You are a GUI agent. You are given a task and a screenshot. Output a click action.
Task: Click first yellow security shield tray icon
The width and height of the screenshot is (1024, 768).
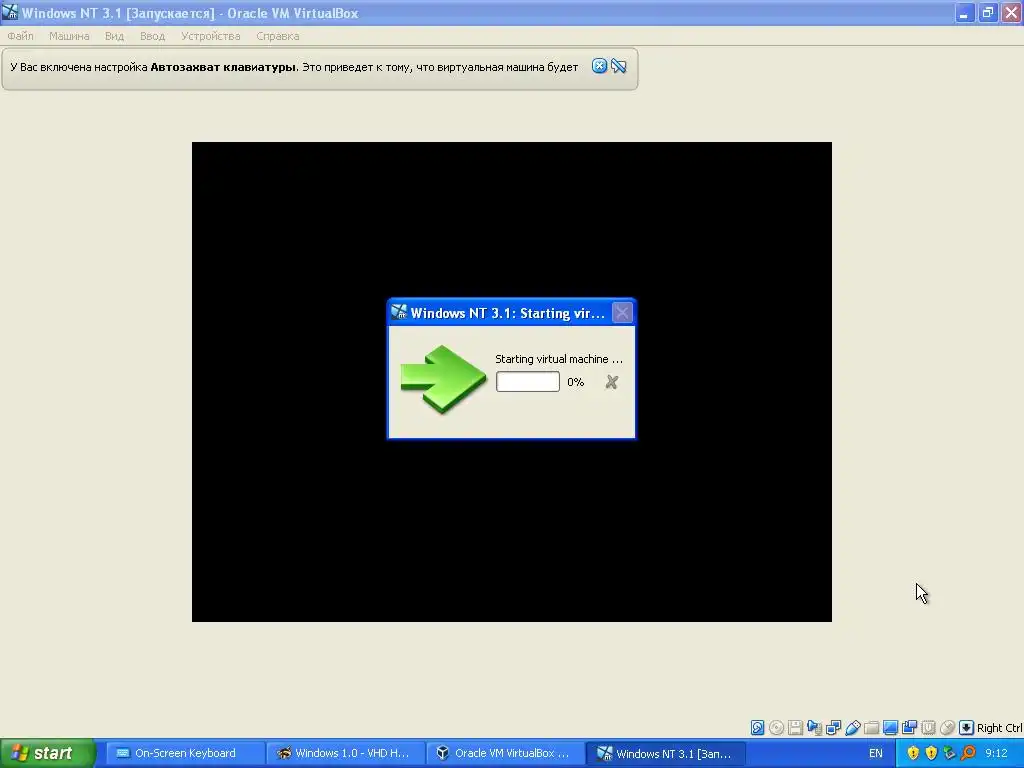pyautogui.click(x=913, y=753)
